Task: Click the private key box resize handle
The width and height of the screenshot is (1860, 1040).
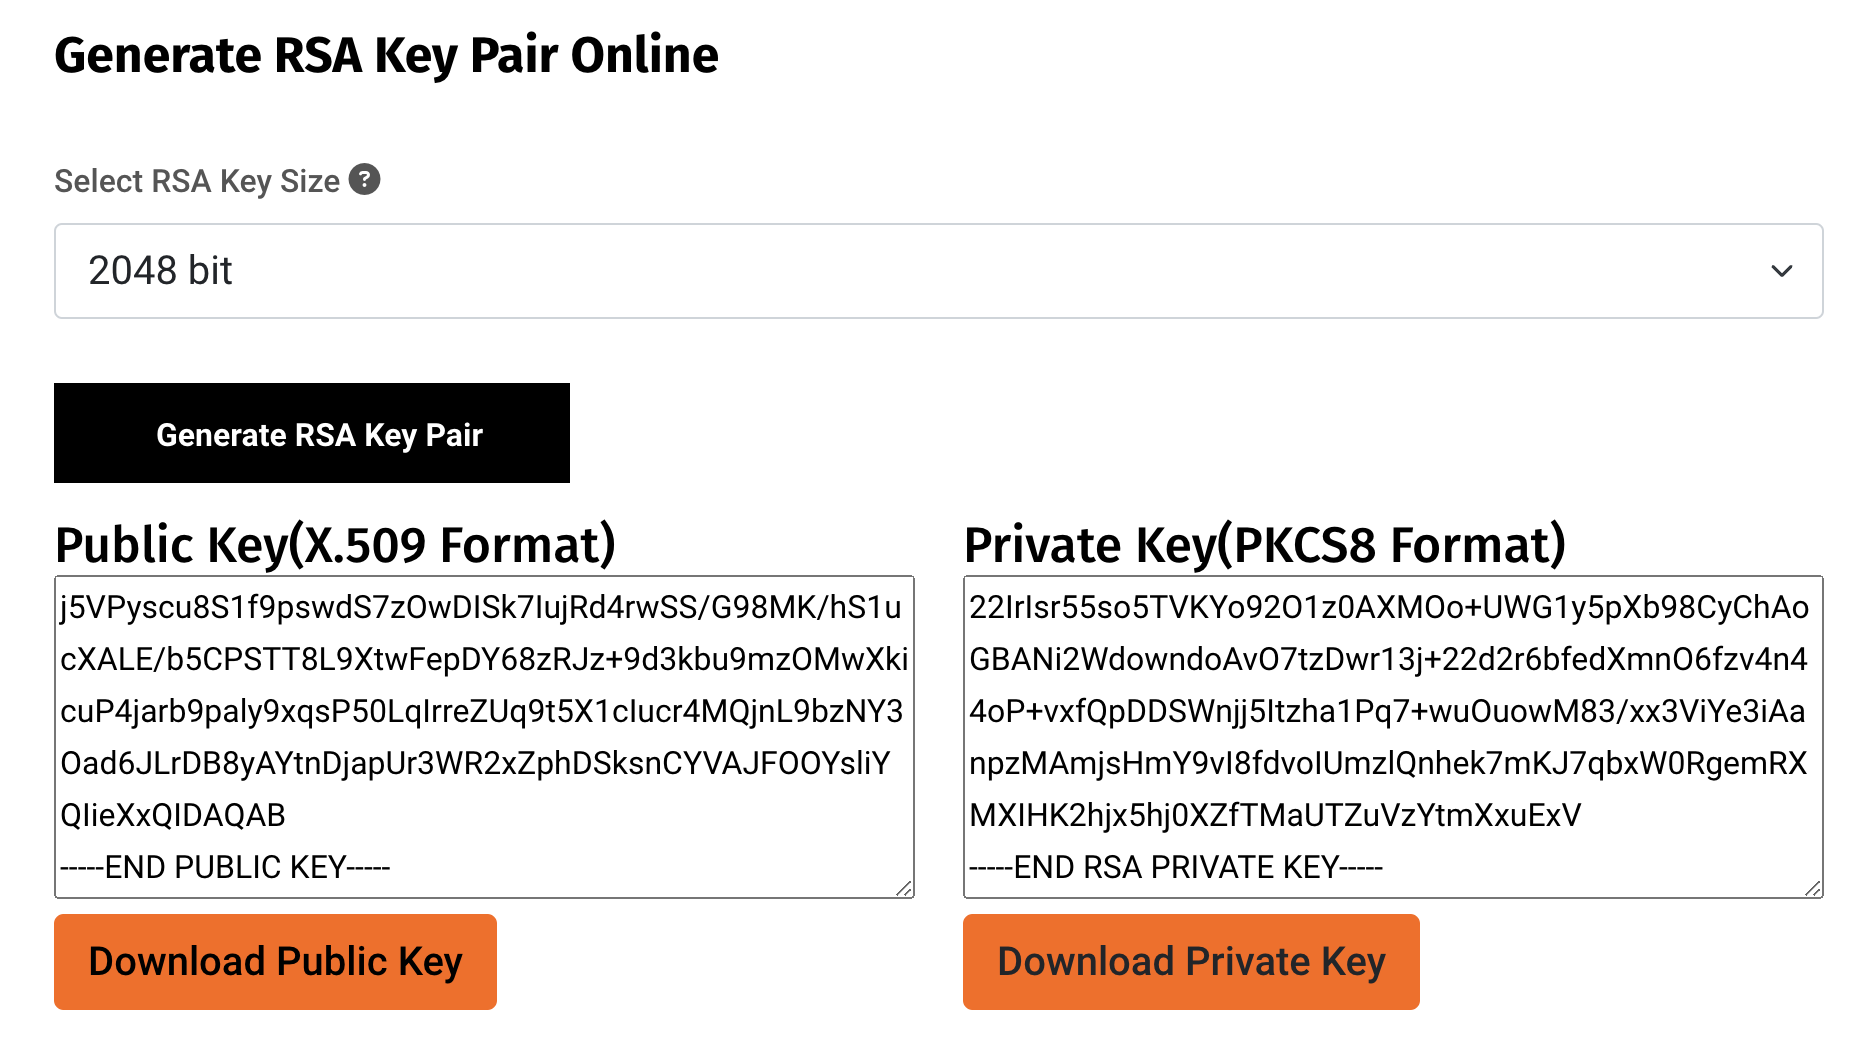Action: click(x=1813, y=888)
